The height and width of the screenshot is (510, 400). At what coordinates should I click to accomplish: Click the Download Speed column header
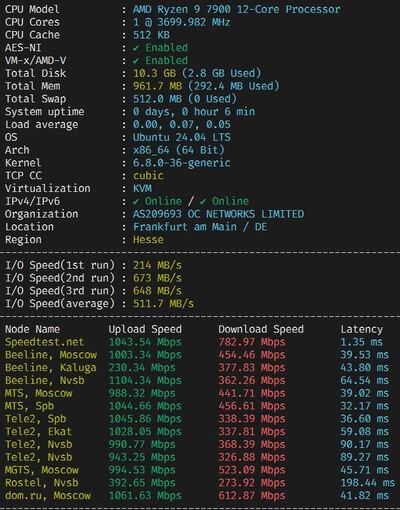tap(261, 329)
